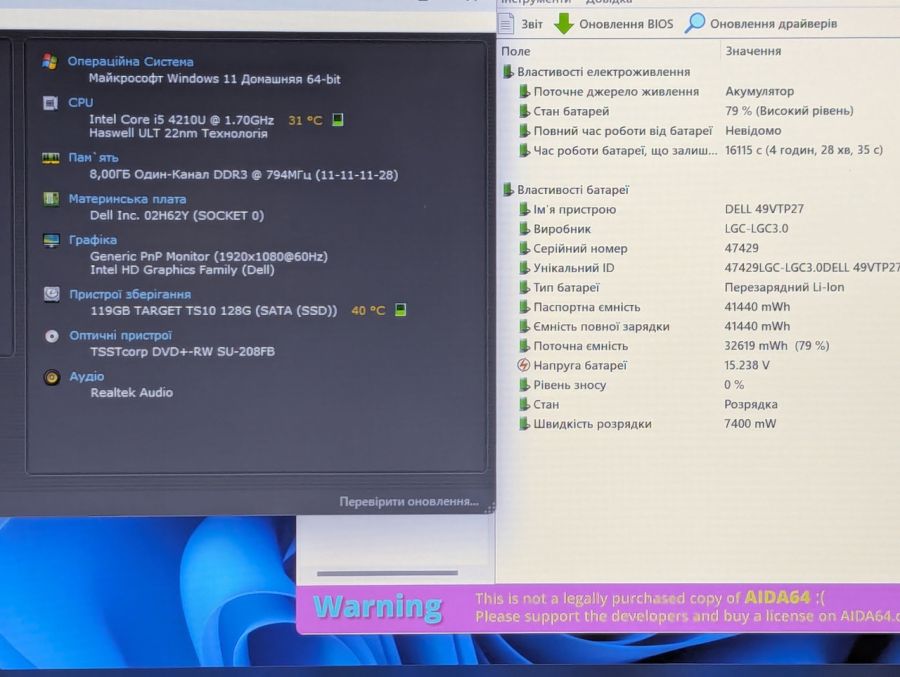The image size is (900, 677).
Task: Click RAM module icon in Speccy
Action: tap(51, 158)
